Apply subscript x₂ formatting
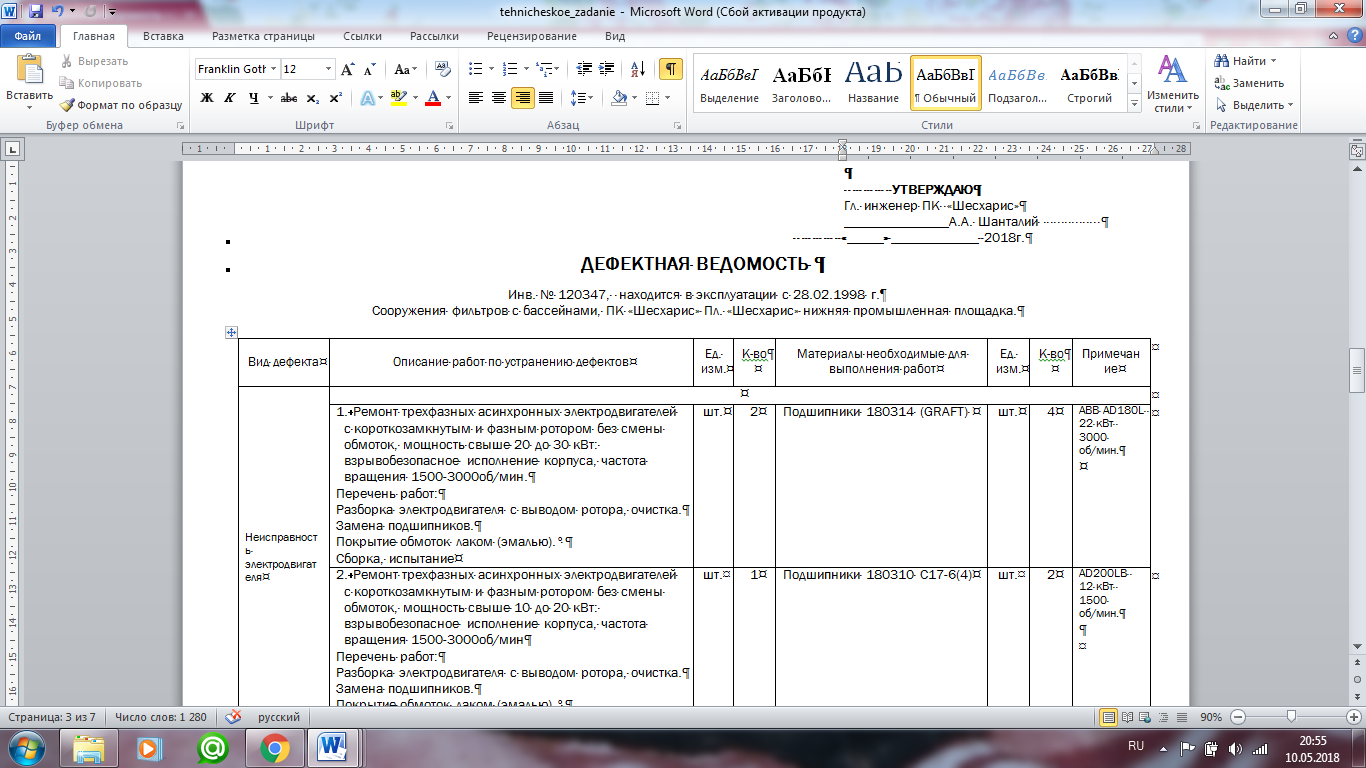 click(312, 98)
